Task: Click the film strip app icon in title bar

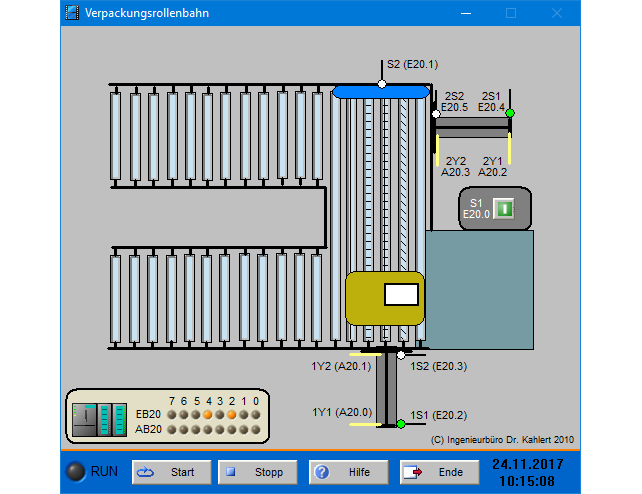Action: point(72,13)
